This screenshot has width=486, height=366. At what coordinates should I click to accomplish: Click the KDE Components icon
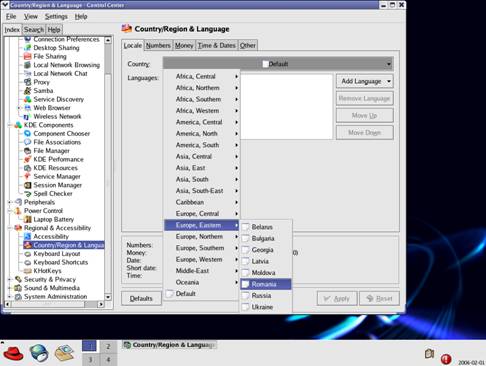click(x=18, y=125)
